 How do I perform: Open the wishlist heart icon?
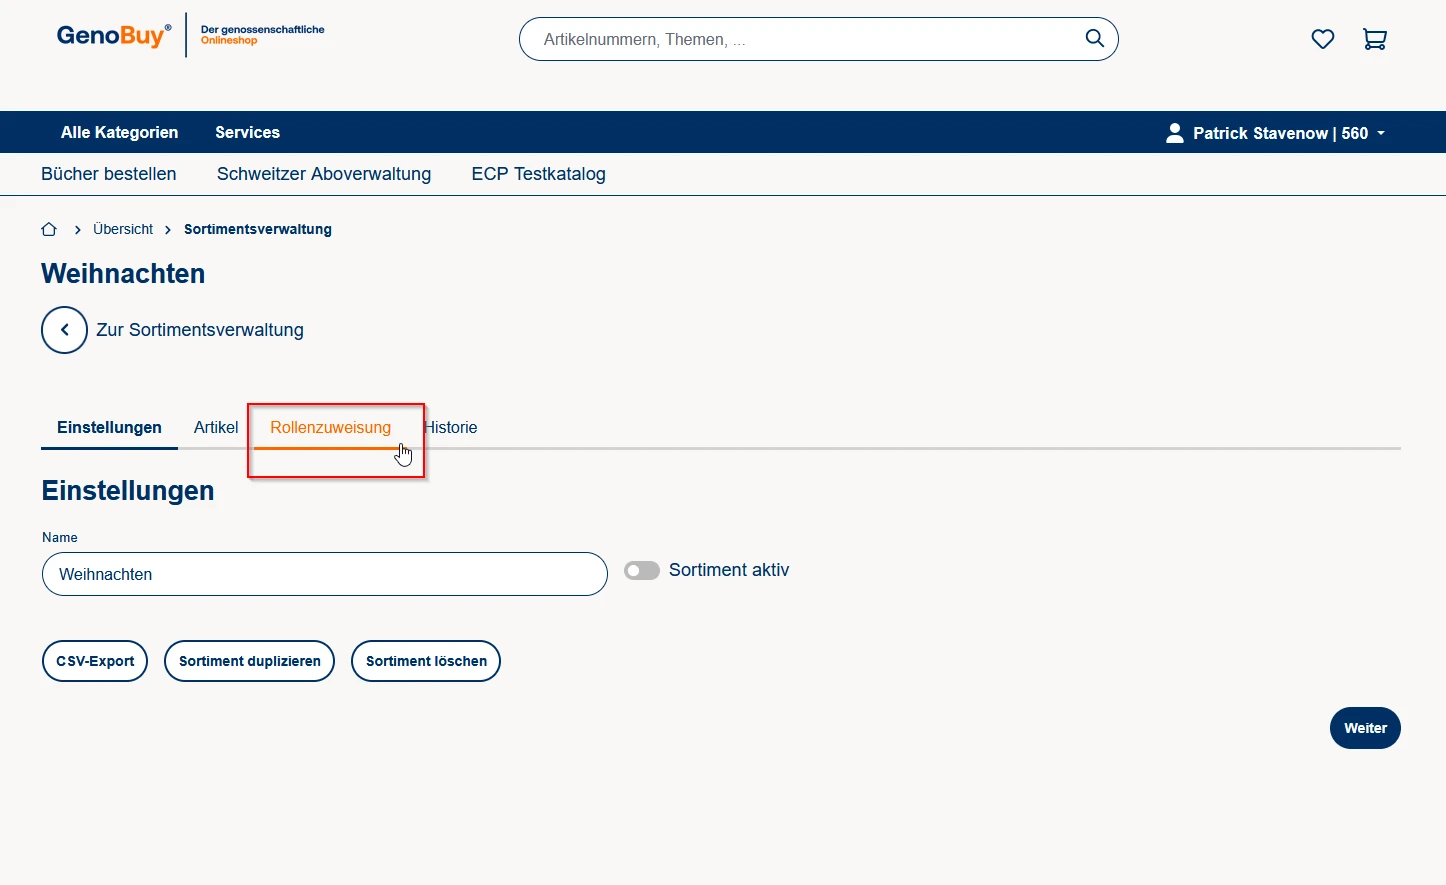coord(1322,39)
